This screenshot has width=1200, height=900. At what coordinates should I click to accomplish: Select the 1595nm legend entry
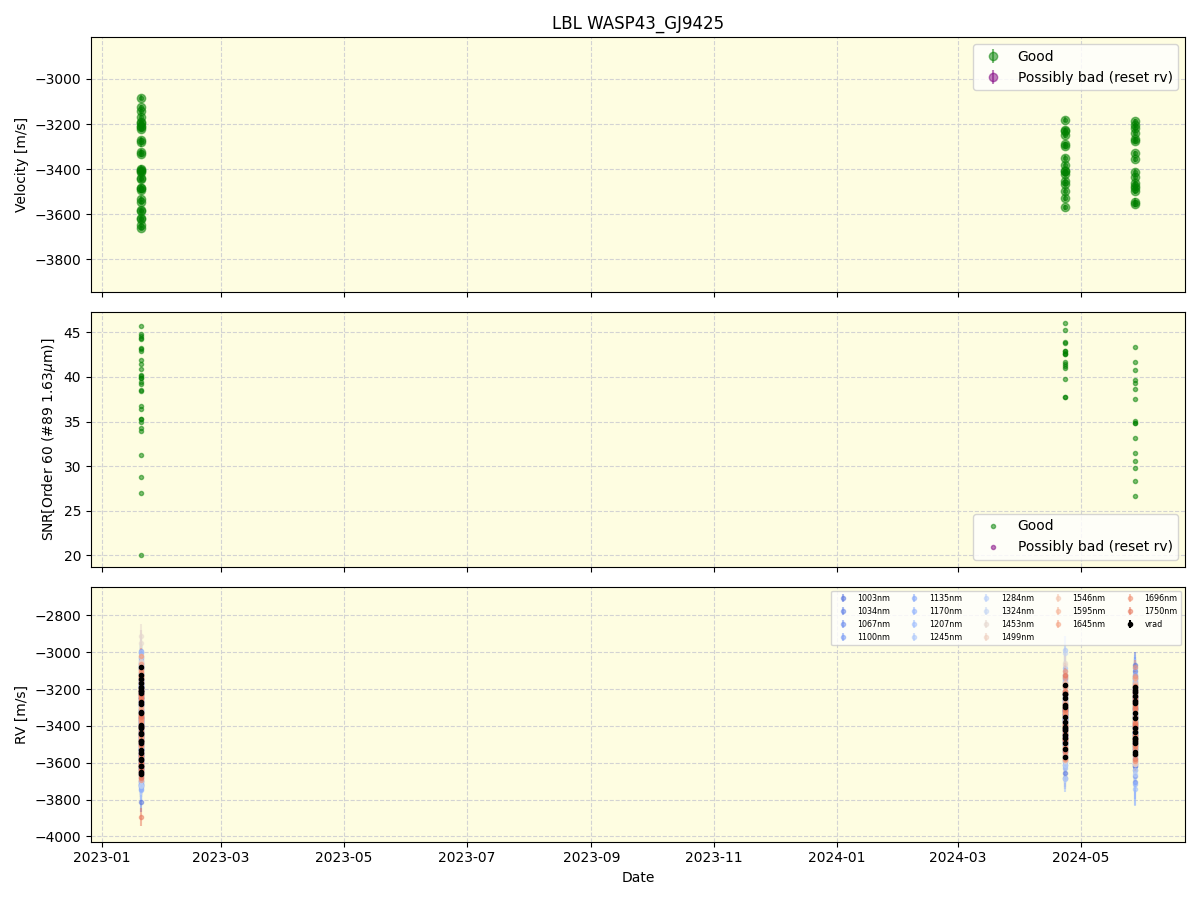click(x=1089, y=611)
